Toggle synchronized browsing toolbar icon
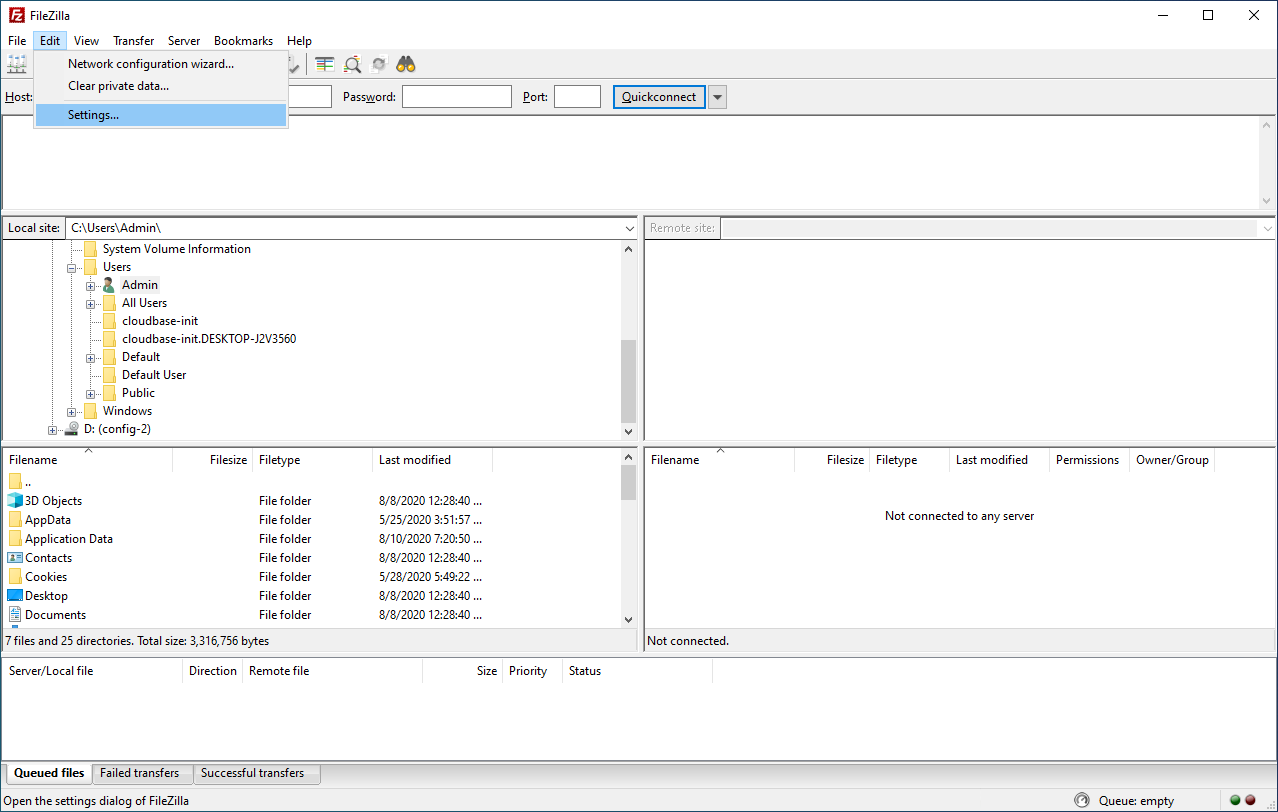Viewport: 1278px width, 812px height. [x=379, y=65]
